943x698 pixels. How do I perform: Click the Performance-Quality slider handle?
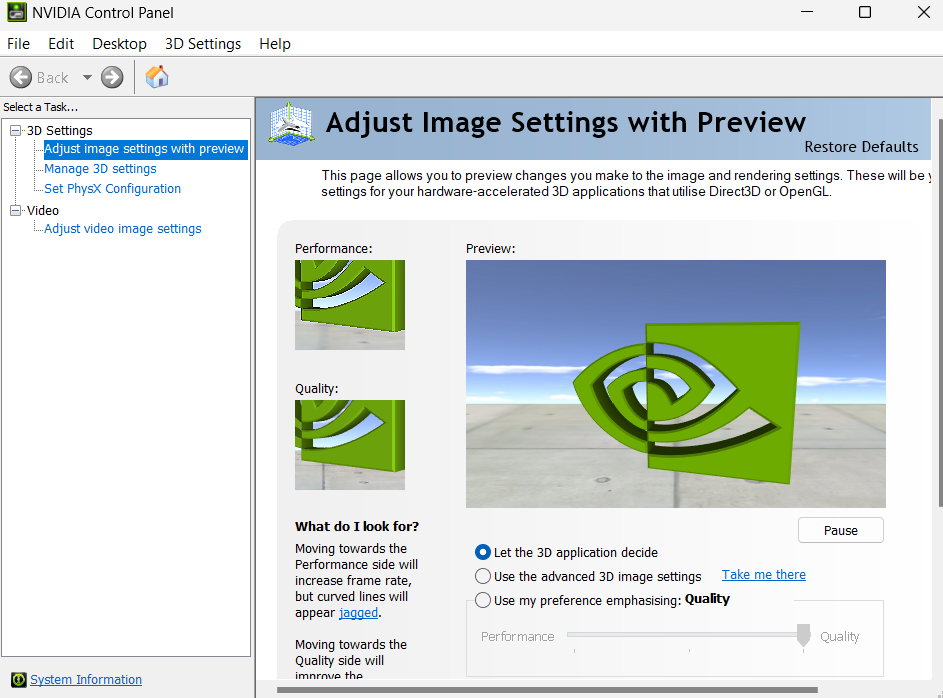803,635
